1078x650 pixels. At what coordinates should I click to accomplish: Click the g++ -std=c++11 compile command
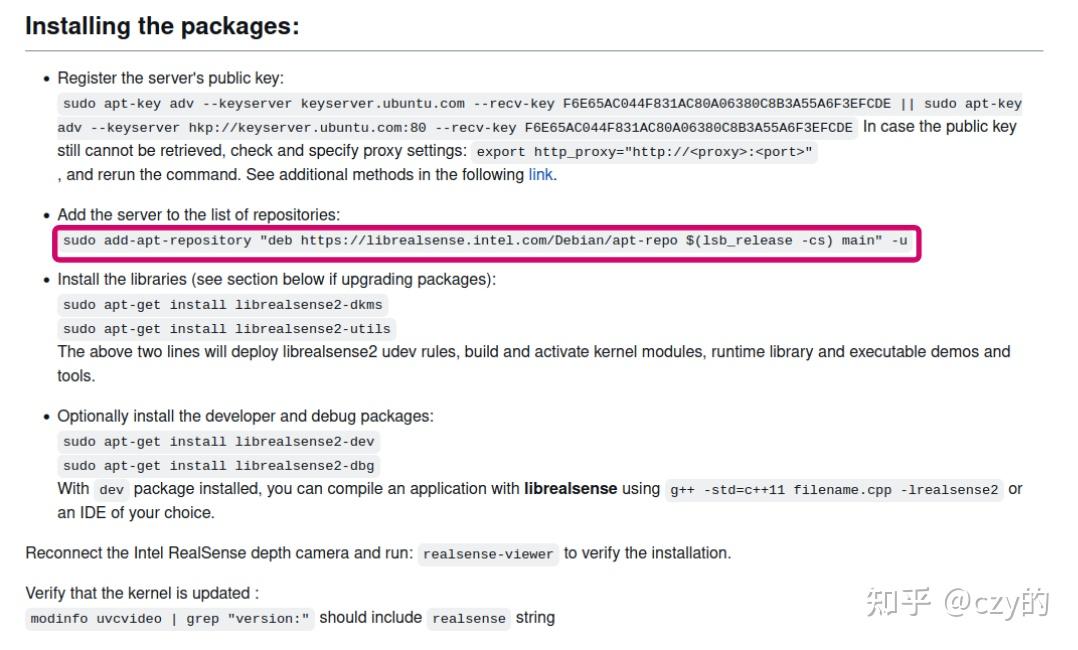pyautogui.click(x=834, y=490)
